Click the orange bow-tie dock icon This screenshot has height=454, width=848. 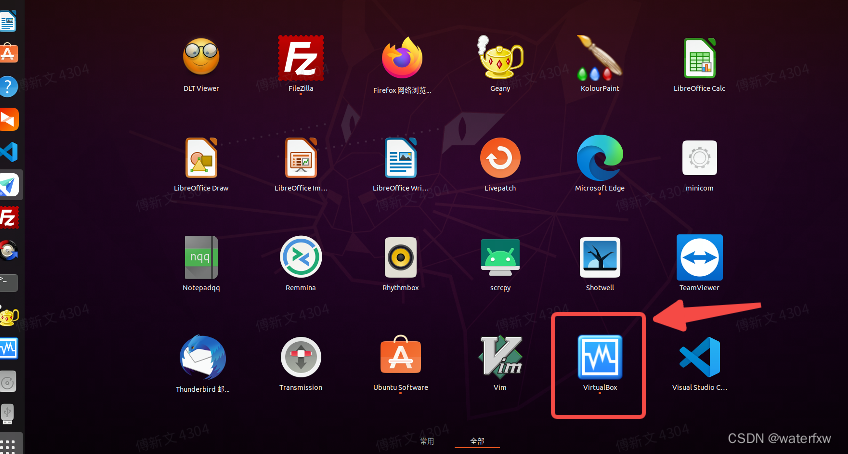[x=9, y=120]
